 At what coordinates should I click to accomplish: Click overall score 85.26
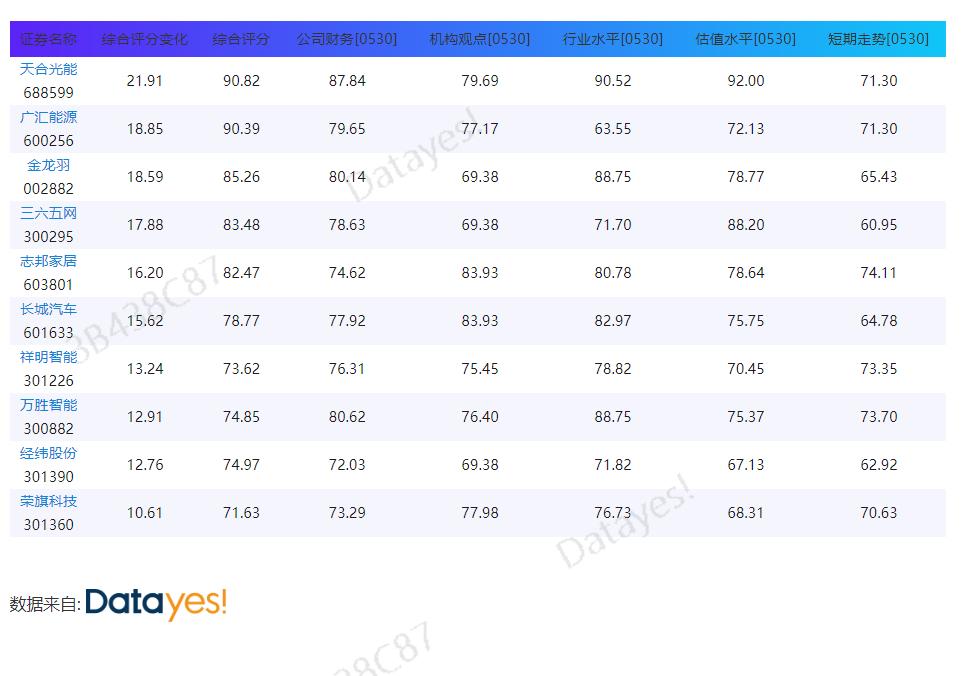point(241,177)
